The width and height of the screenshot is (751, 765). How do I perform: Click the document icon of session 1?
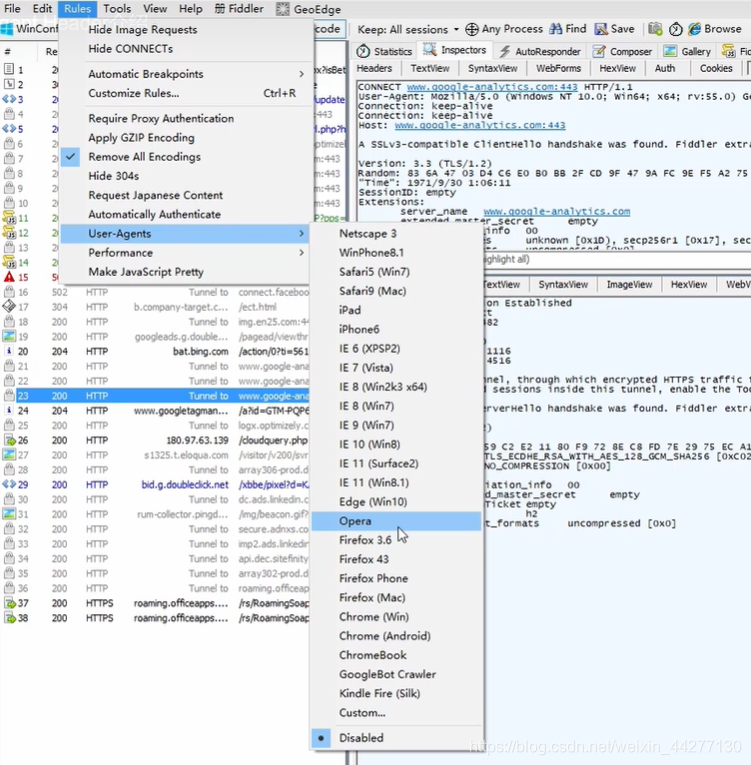coord(9,69)
